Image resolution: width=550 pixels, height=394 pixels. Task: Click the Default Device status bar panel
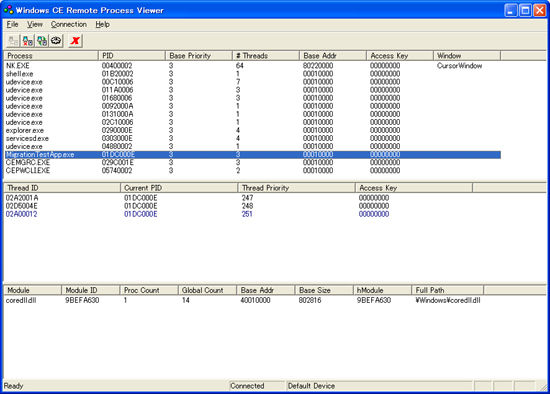tap(380, 386)
